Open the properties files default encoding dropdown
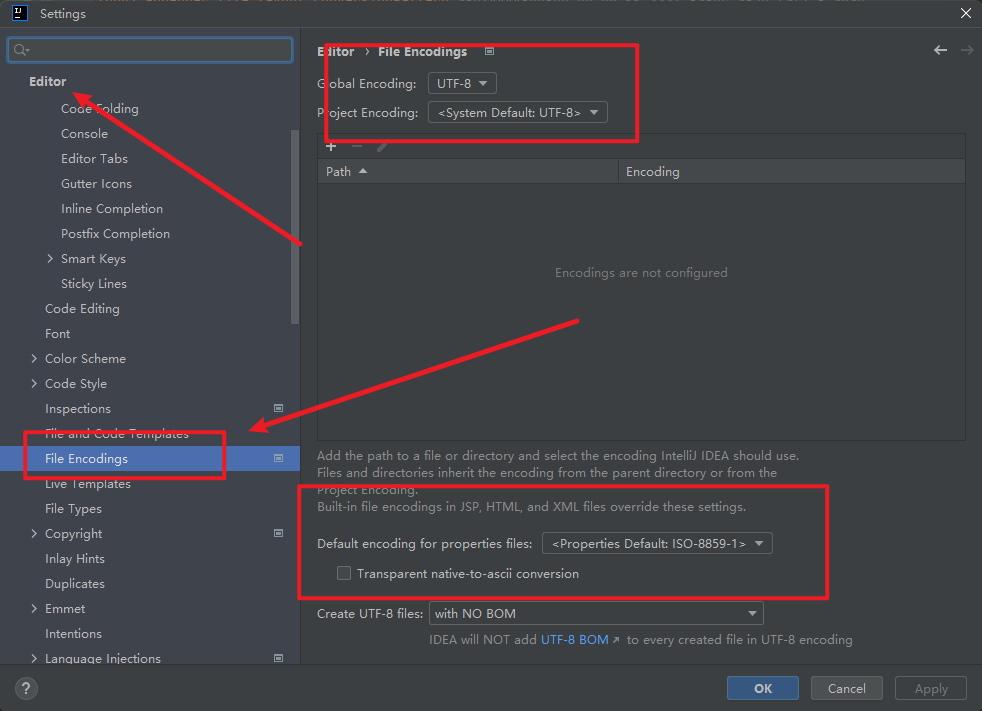 point(658,544)
